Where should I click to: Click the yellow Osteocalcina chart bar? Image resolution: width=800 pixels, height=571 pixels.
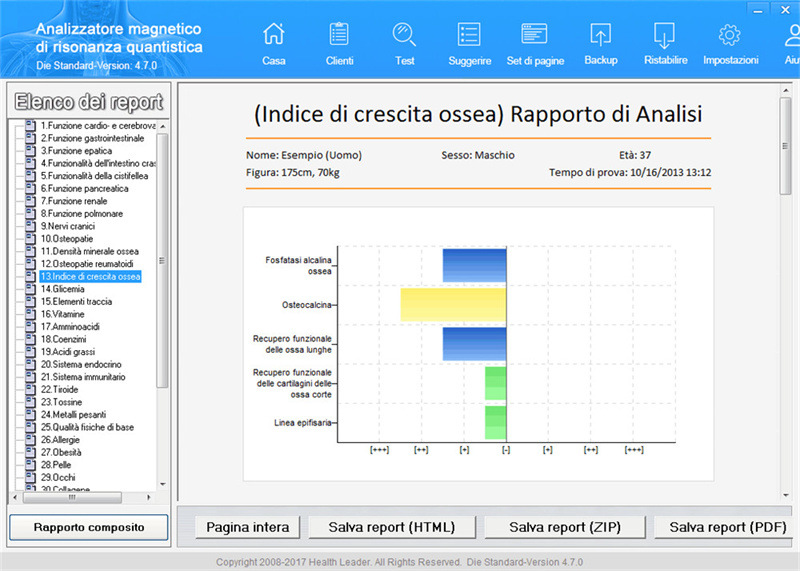[x=453, y=304]
